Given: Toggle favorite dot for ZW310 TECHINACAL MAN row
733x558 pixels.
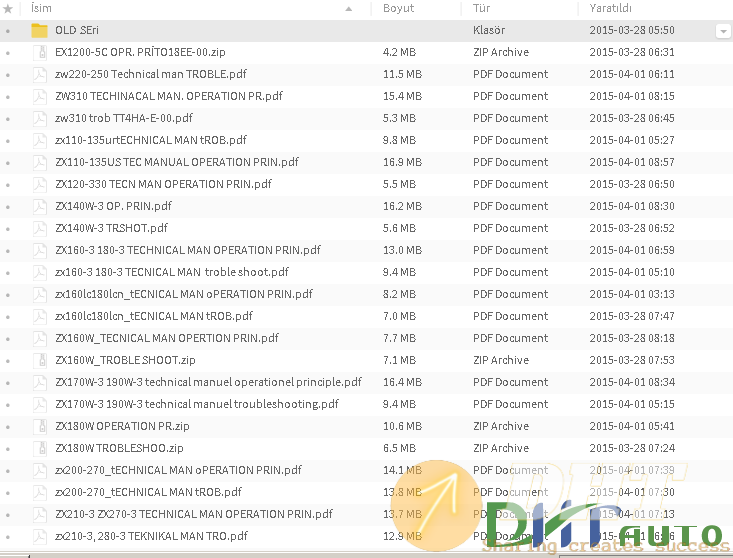Looking at the screenshot, I should pyautogui.click(x=8, y=97).
